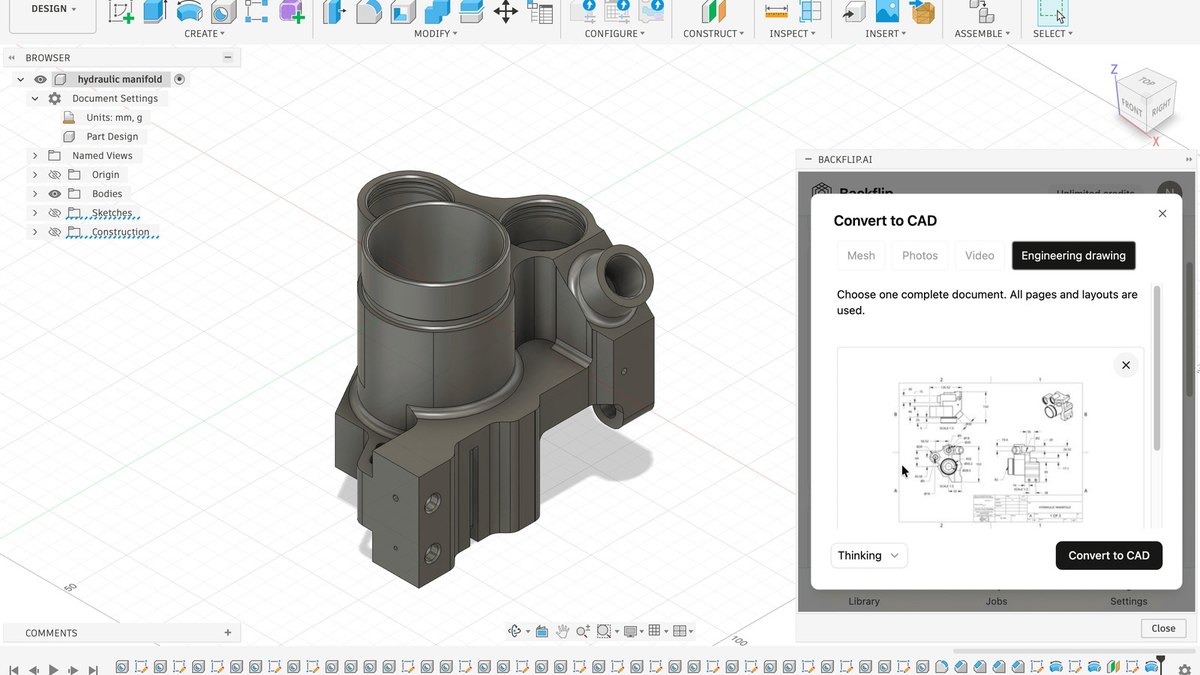Switch to the Photos tab

pos(920,255)
